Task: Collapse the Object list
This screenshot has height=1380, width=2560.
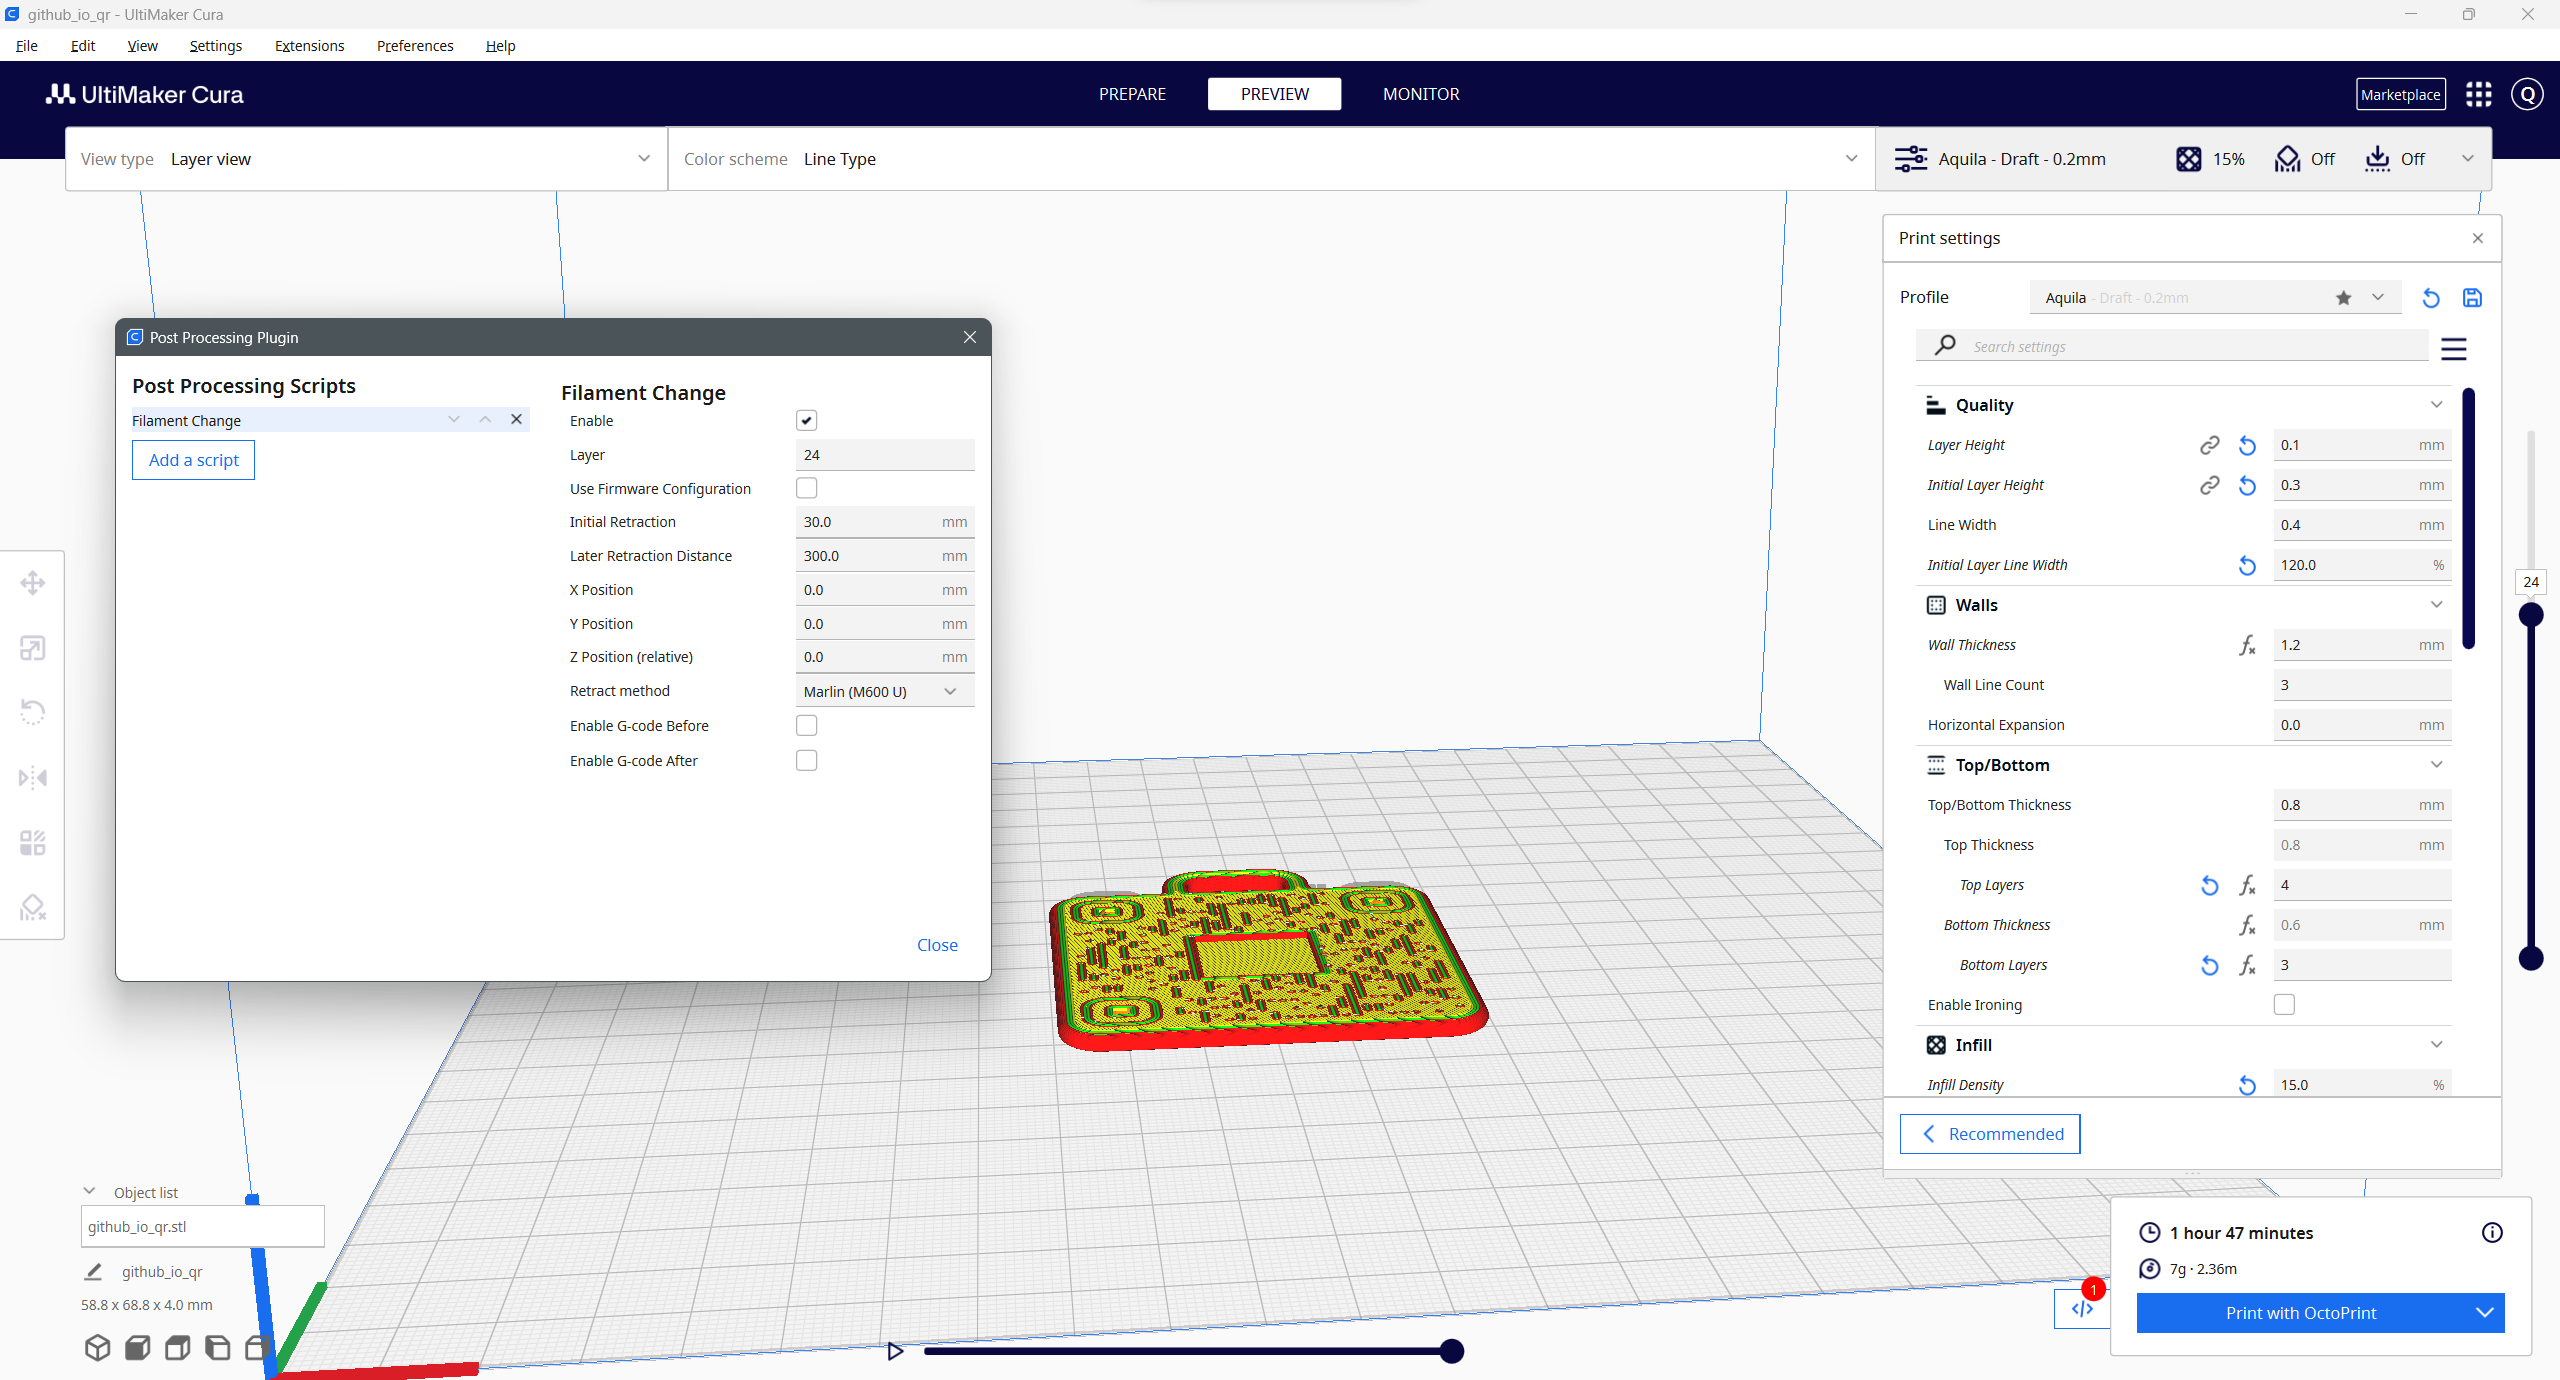Action: [89, 1192]
